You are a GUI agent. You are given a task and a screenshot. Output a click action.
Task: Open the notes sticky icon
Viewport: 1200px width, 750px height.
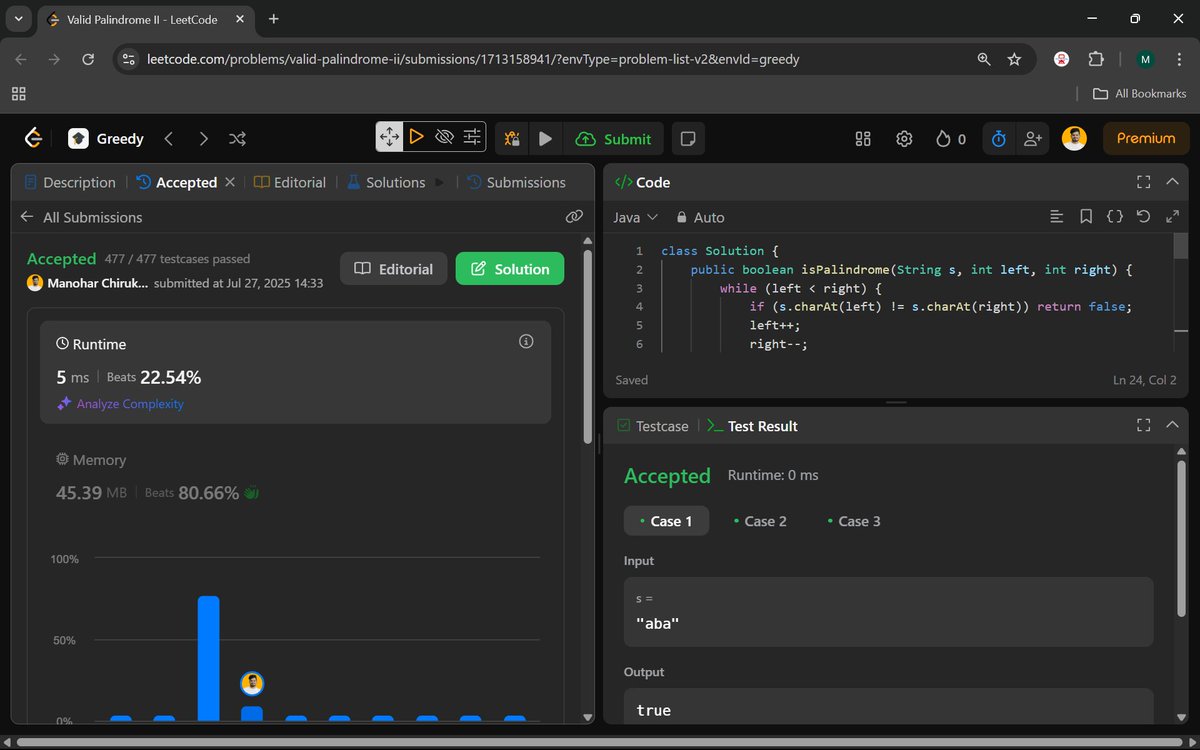(687, 139)
